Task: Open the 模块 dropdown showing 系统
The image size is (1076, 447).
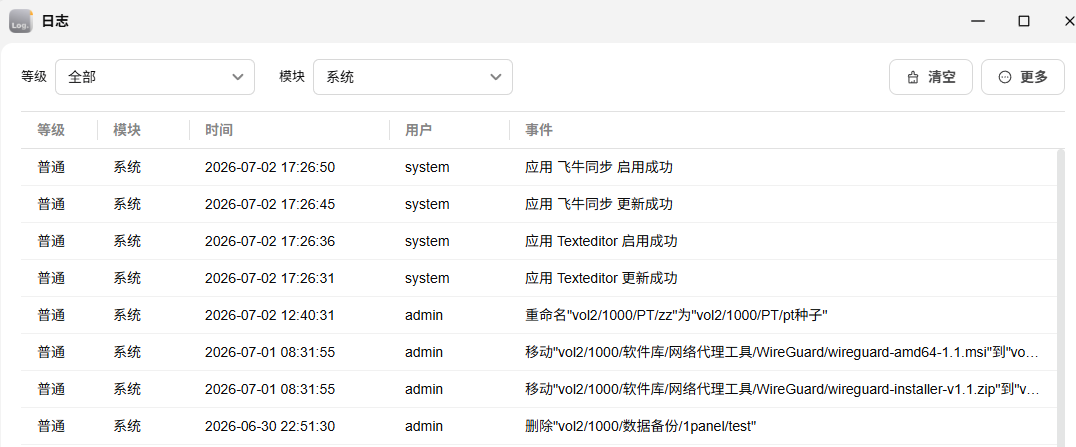Action: [x=413, y=77]
